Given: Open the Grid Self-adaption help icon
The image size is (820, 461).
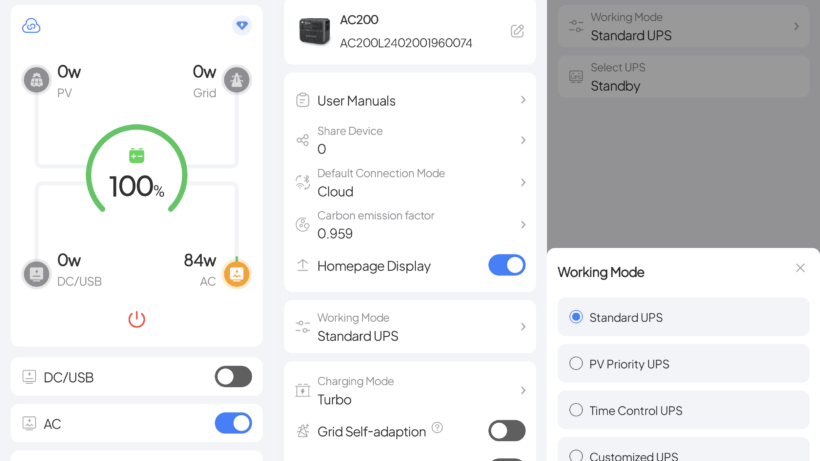Looking at the screenshot, I should [437, 428].
